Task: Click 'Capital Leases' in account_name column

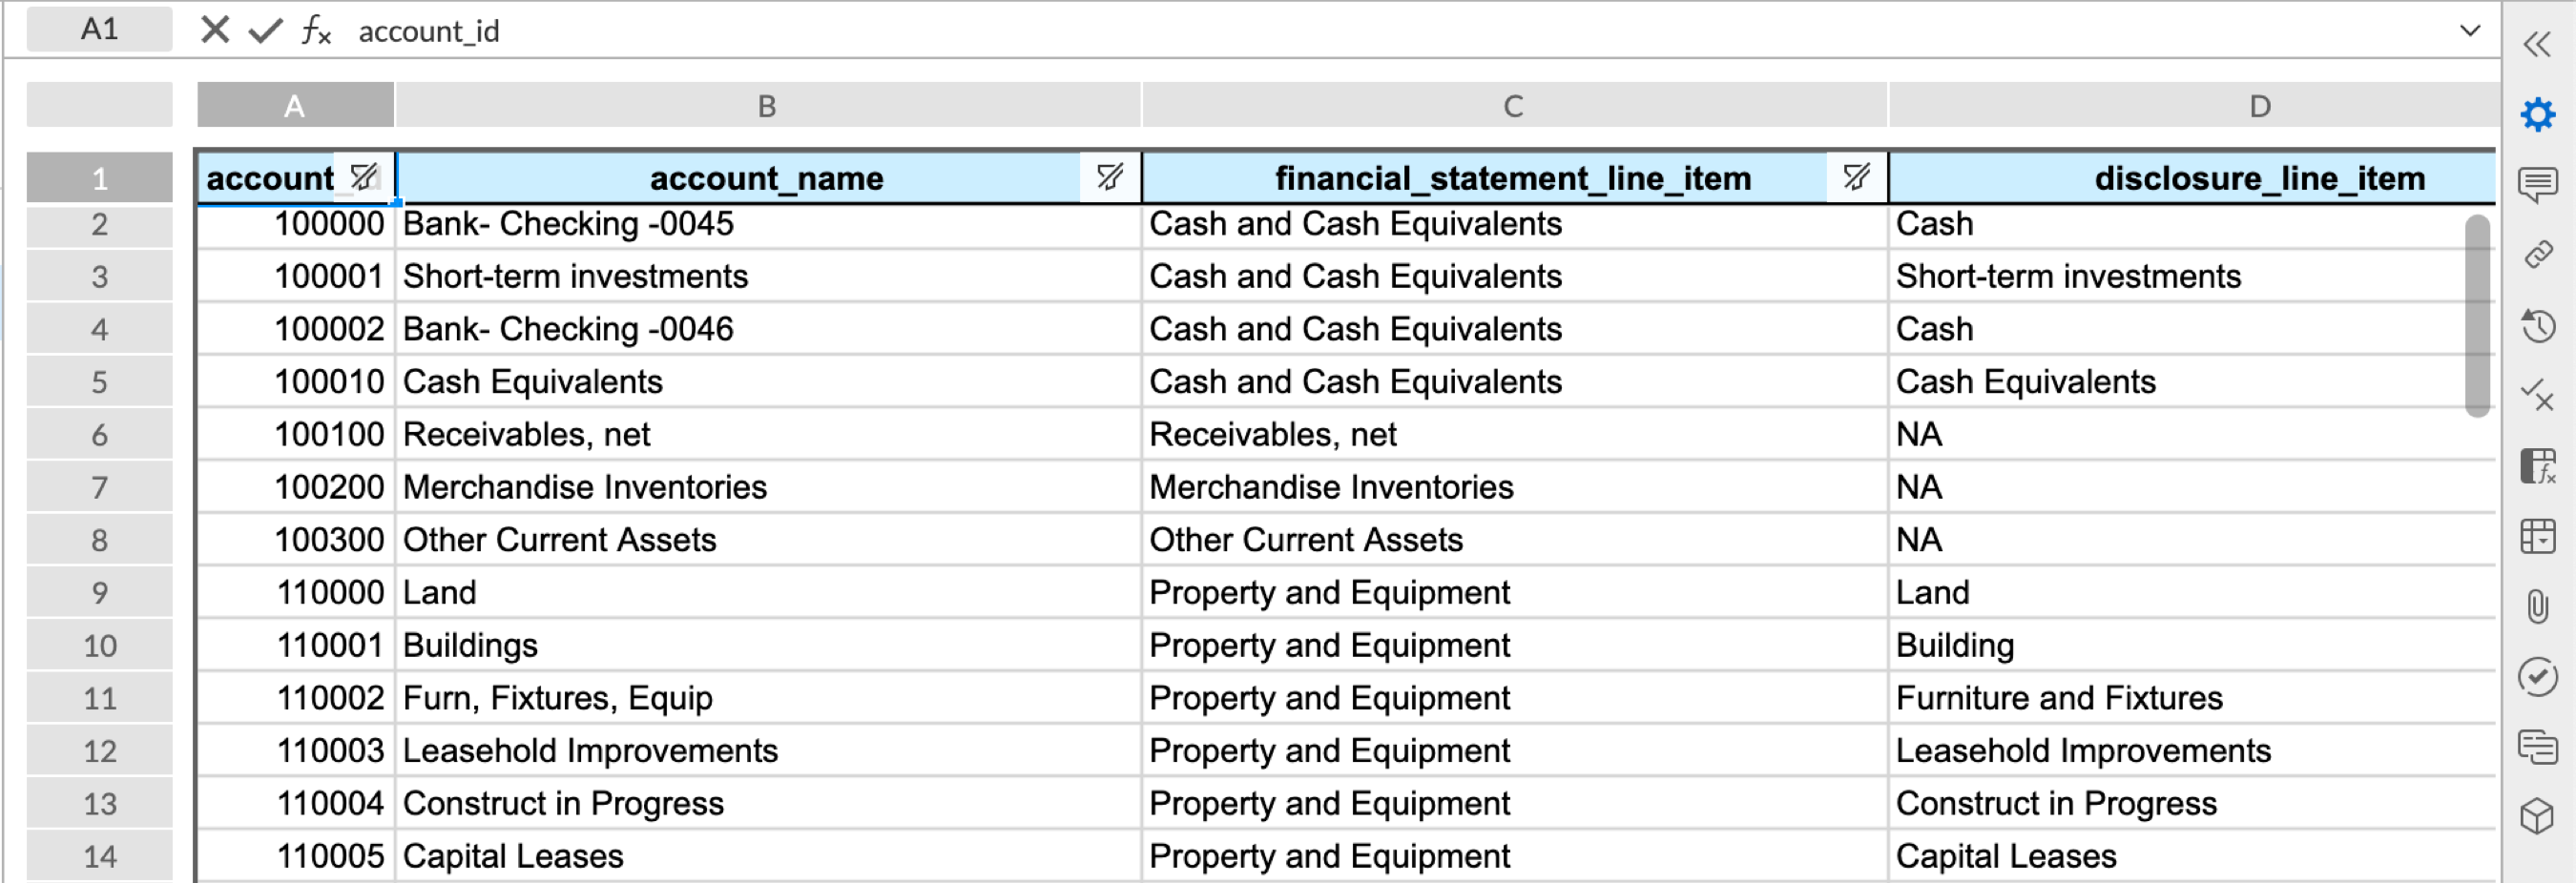Action: [767, 857]
